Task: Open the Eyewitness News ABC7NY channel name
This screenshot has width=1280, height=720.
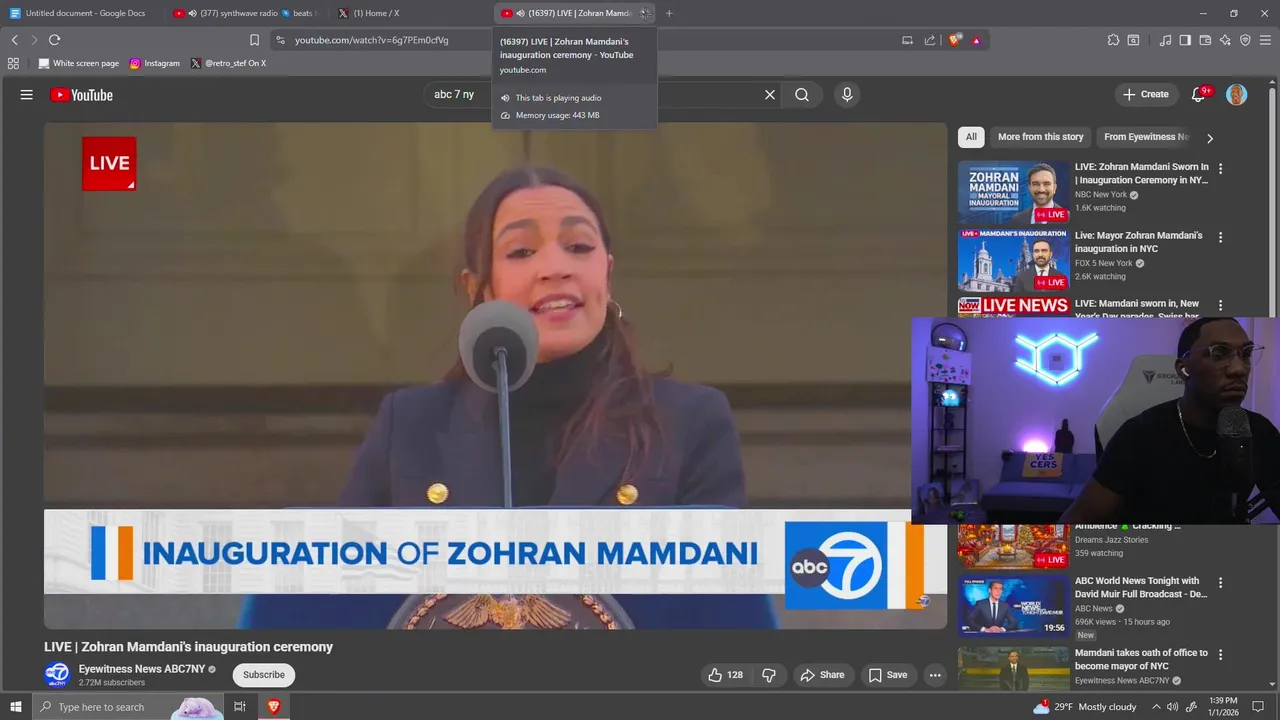Action: 141,669
